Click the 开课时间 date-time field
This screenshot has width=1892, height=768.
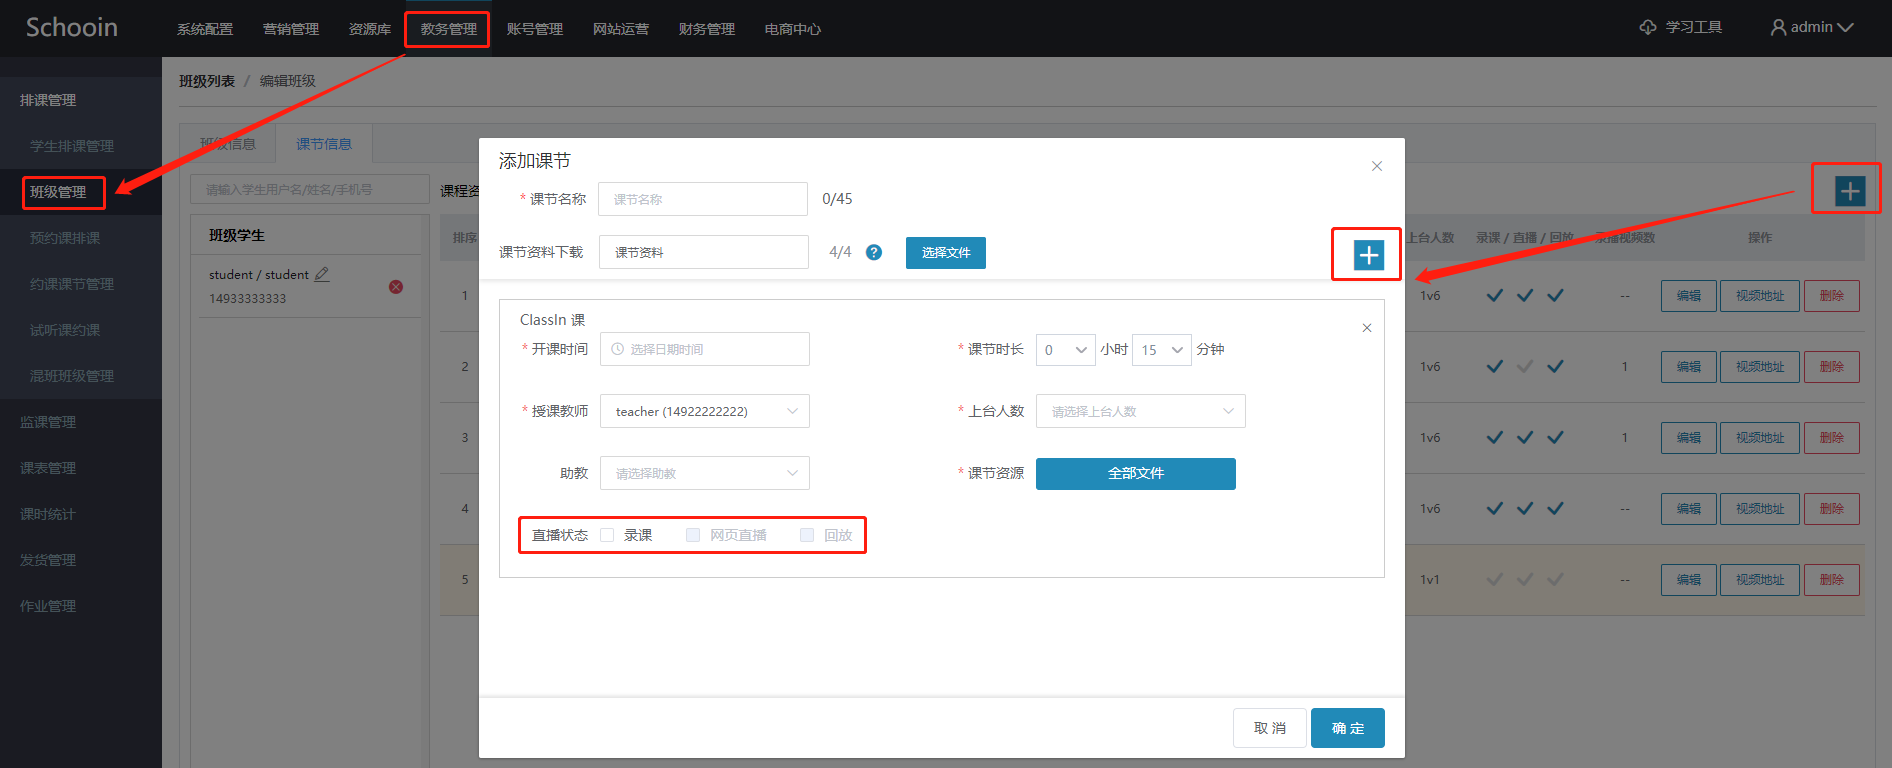[x=705, y=349]
